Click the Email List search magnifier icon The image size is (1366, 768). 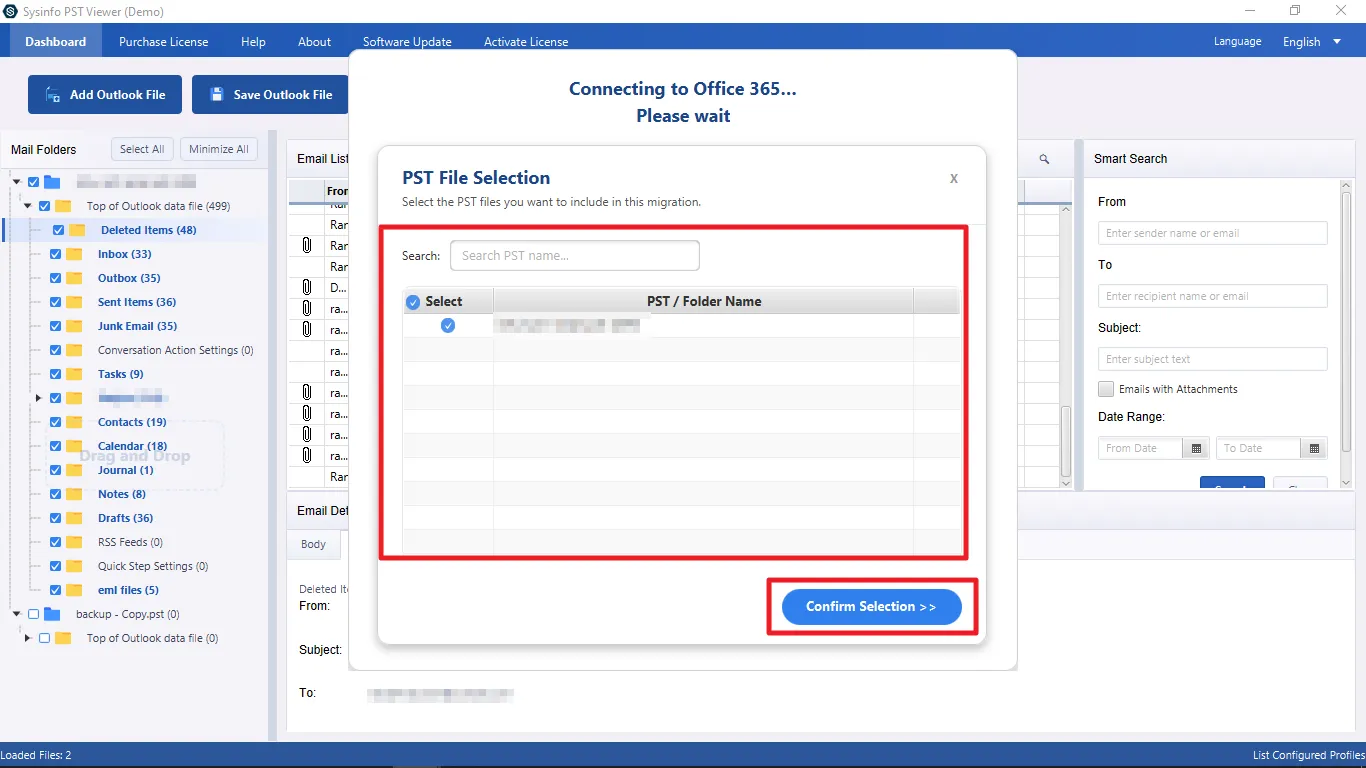click(1044, 159)
